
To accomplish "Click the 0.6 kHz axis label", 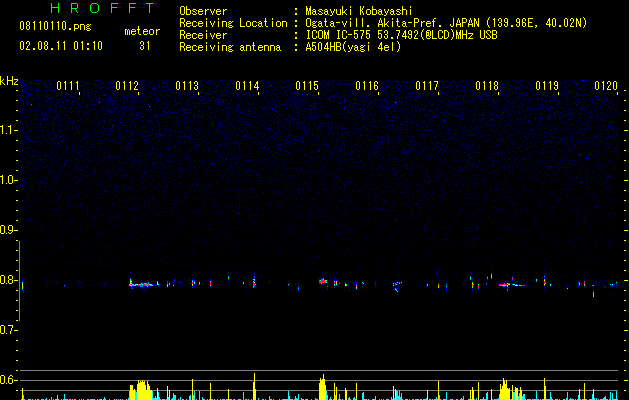I will click(8, 380).
